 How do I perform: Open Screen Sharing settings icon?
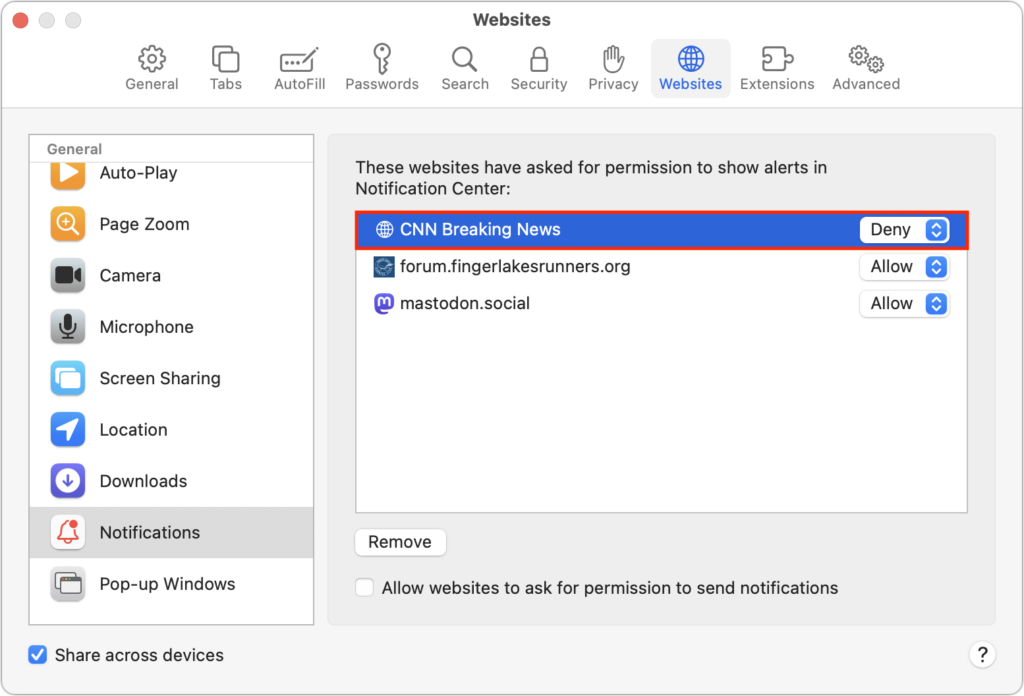pyautogui.click(x=68, y=378)
